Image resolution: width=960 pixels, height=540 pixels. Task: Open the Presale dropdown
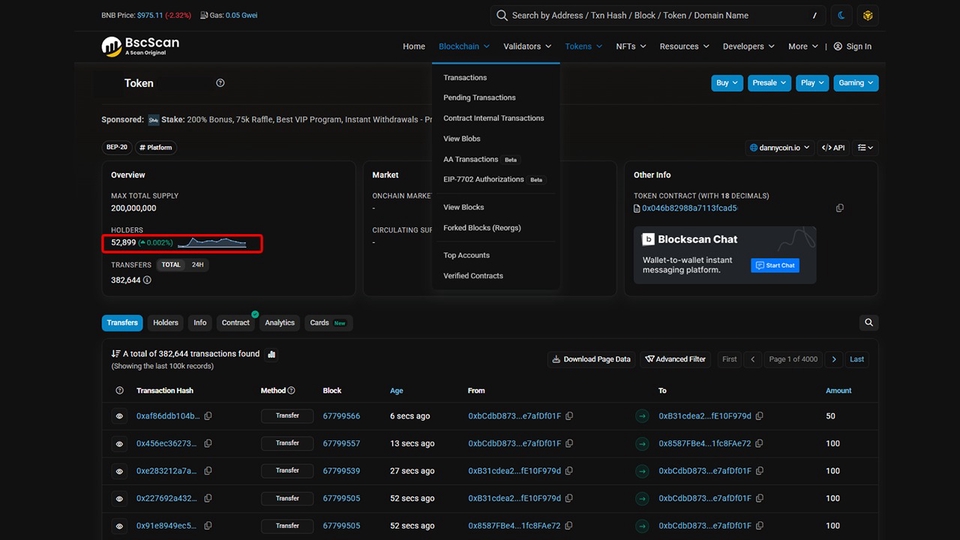point(769,83)
